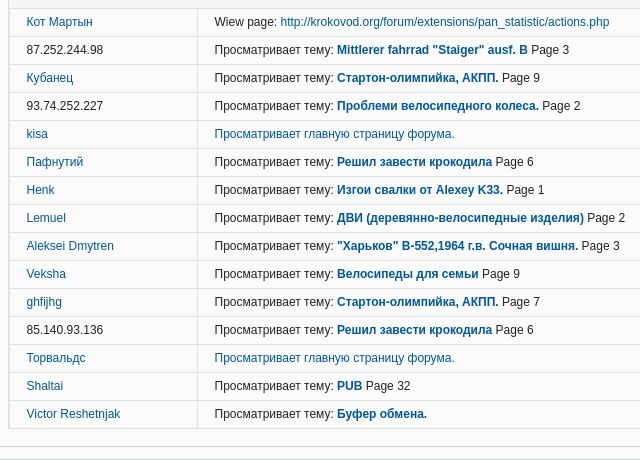Open topic Изгои свалки от Alexey K33

click(x=420, y=190)
